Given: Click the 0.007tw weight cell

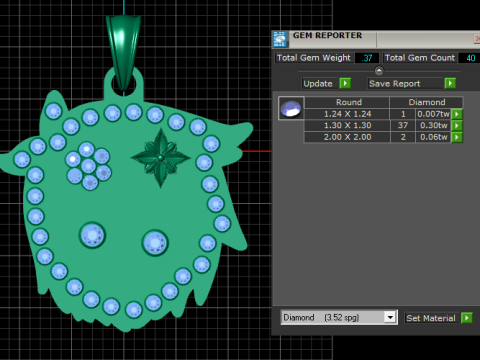Looking at the screenshot, I should click(x=433, y=114).
